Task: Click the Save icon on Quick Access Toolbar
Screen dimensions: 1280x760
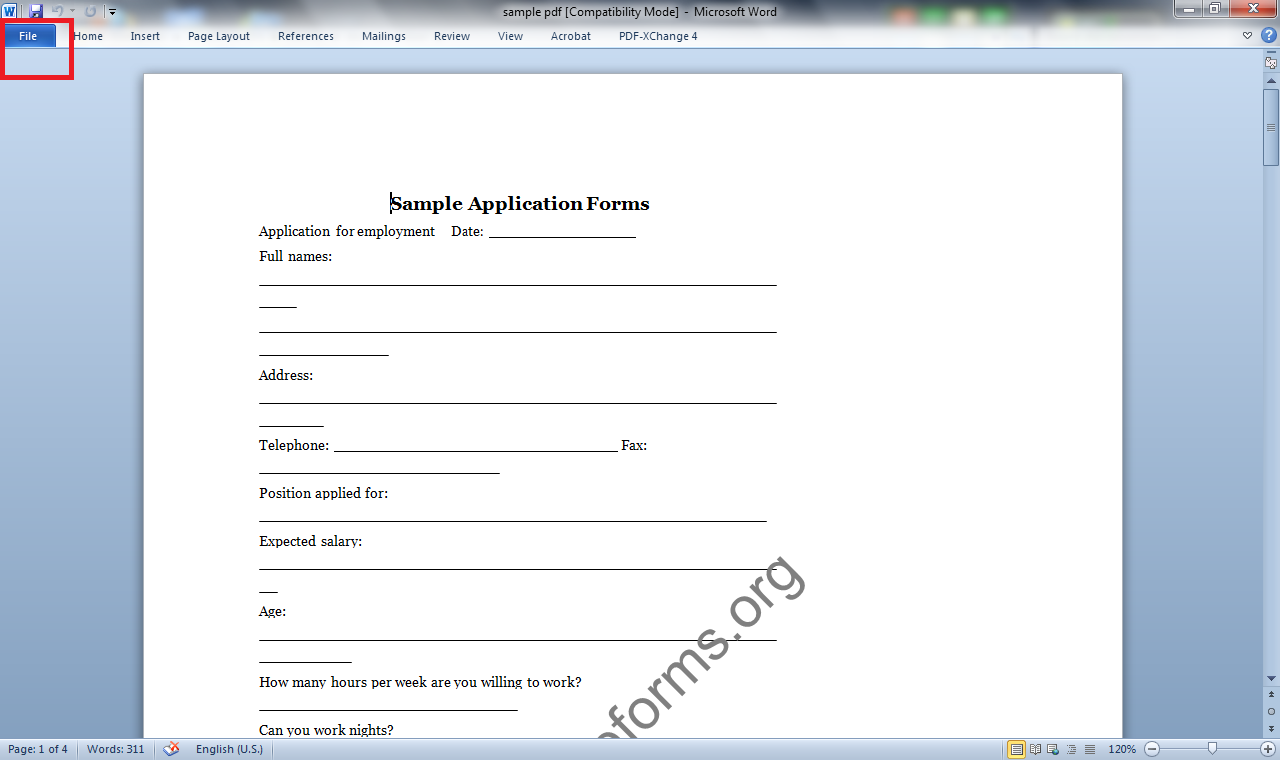Action: click(36, 11)
